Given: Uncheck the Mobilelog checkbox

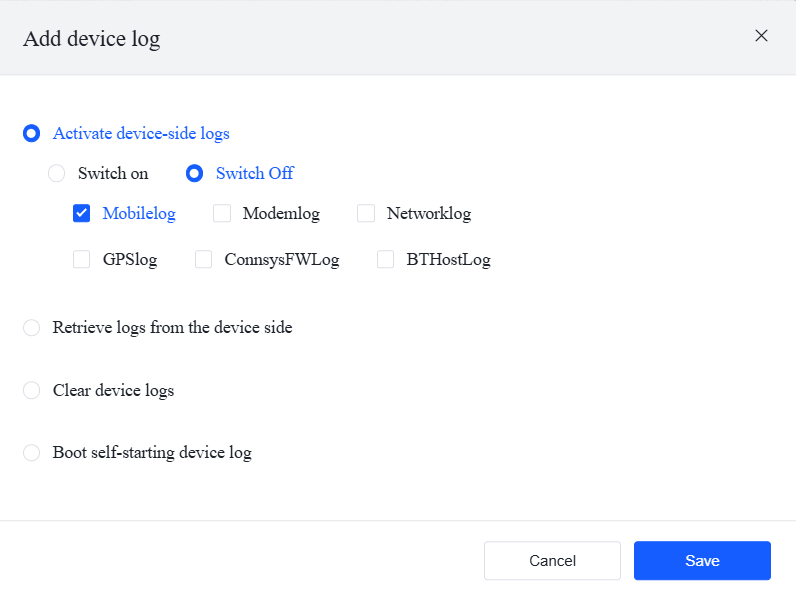Looking at the screenshot, I should 82,213.
